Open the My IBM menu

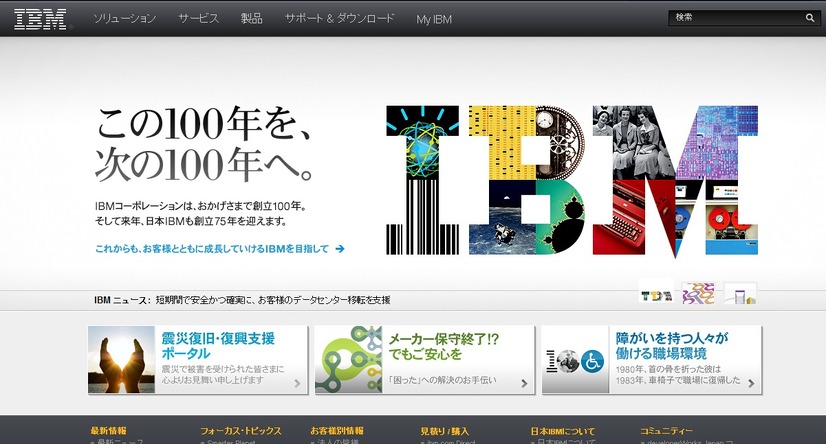[x=434, y=19]
